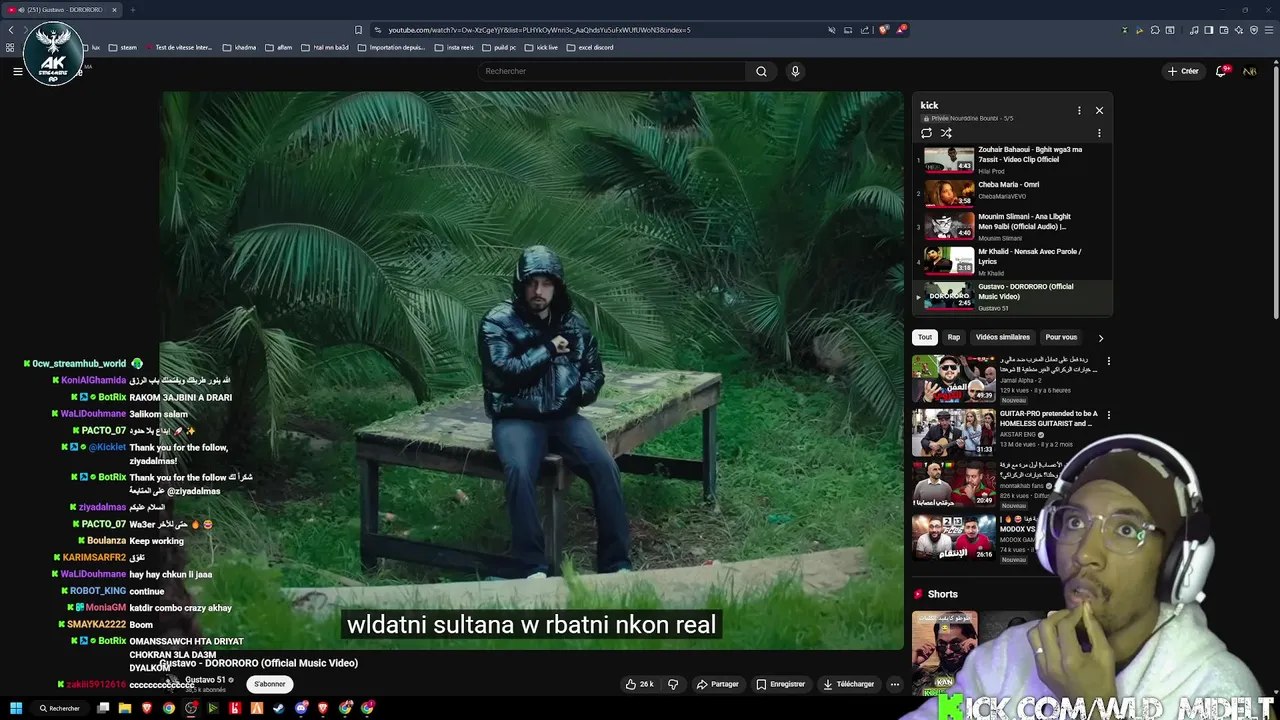Open the Brave Leo AI sparkle icon
This screenshot has width=1280, height=720.
(1240, 30)
